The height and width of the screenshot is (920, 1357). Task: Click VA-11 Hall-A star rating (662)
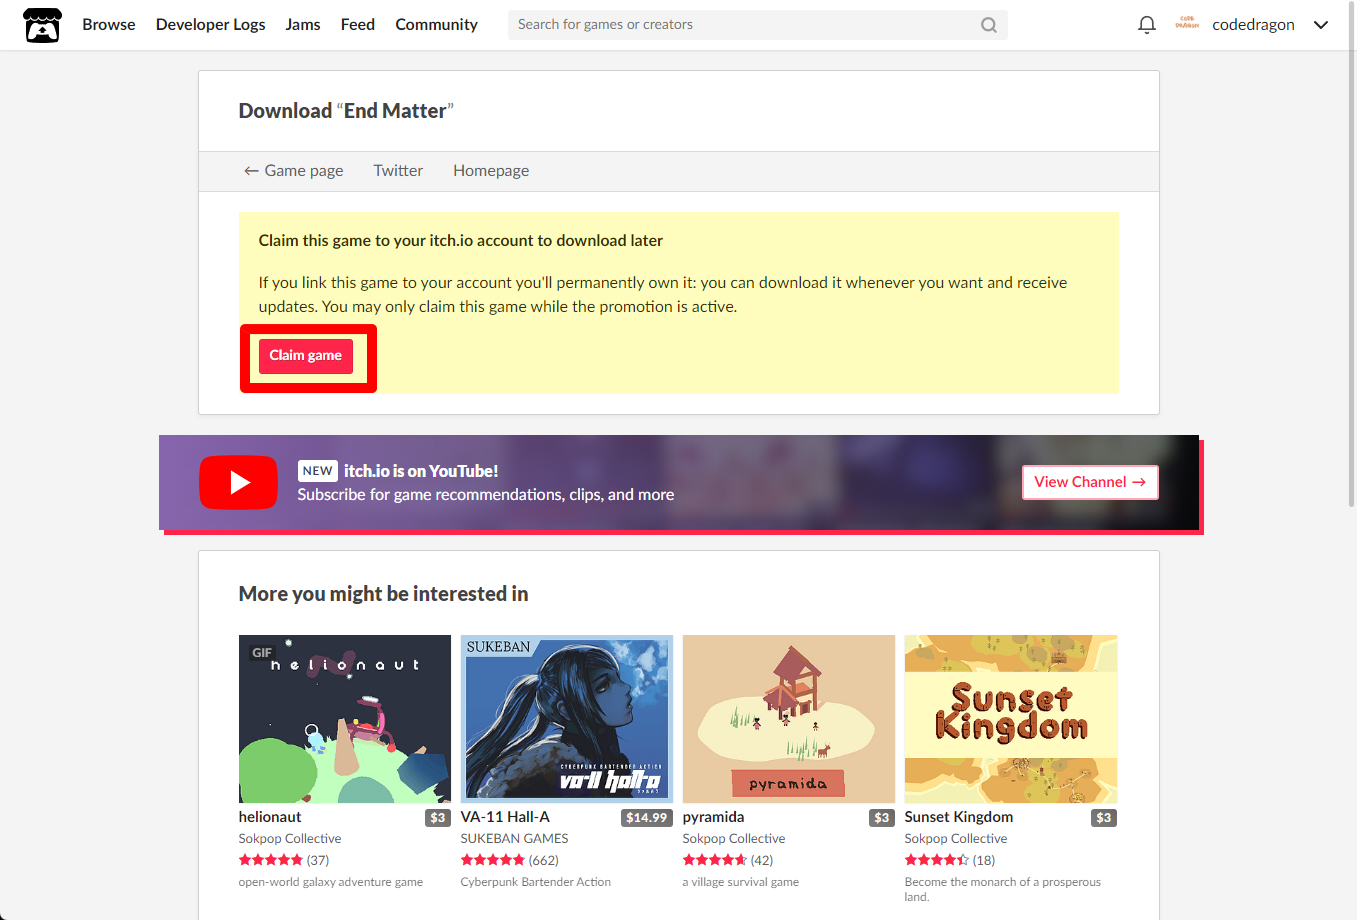click(510, 860)
